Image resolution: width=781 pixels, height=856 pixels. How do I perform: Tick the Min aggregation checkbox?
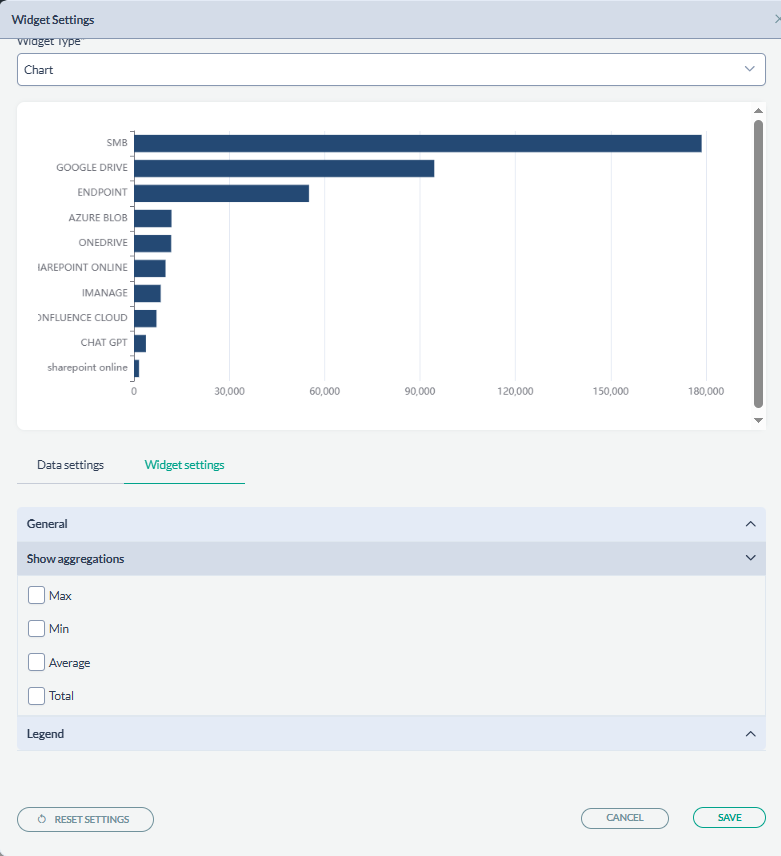pyautogui.click(x=37, y=629)
